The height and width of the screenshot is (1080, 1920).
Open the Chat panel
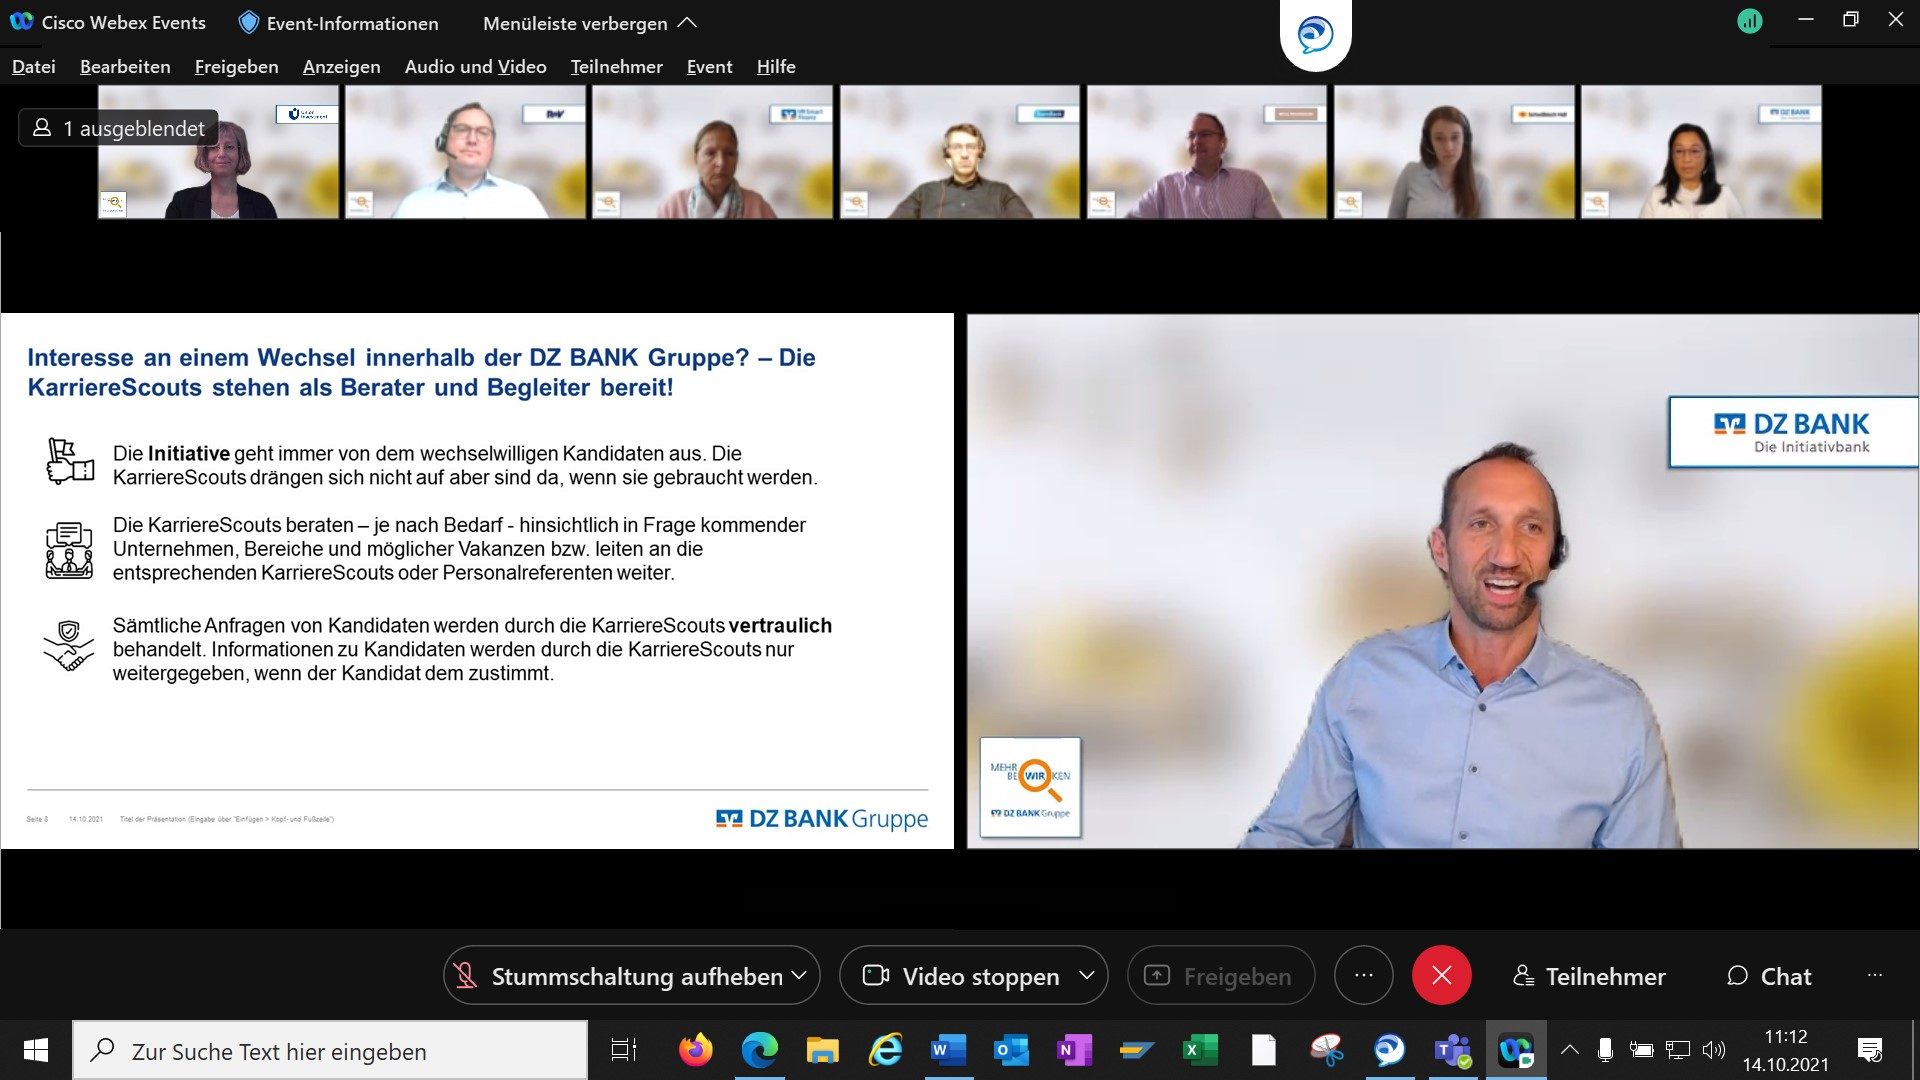click(x=1769, y=976)
